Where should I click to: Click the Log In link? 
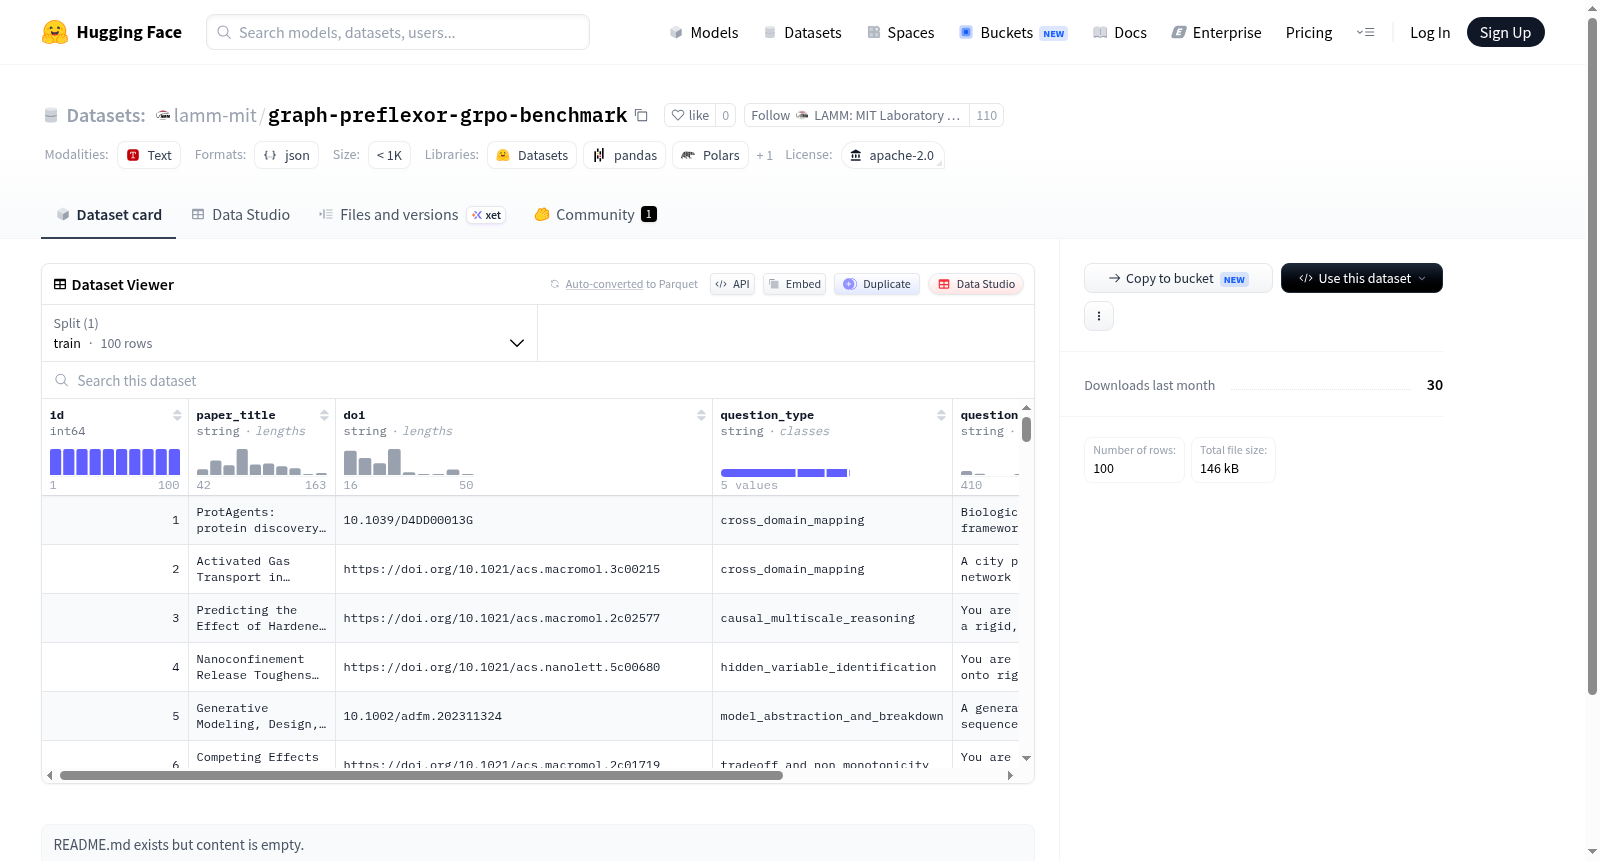coord(1430,32)
